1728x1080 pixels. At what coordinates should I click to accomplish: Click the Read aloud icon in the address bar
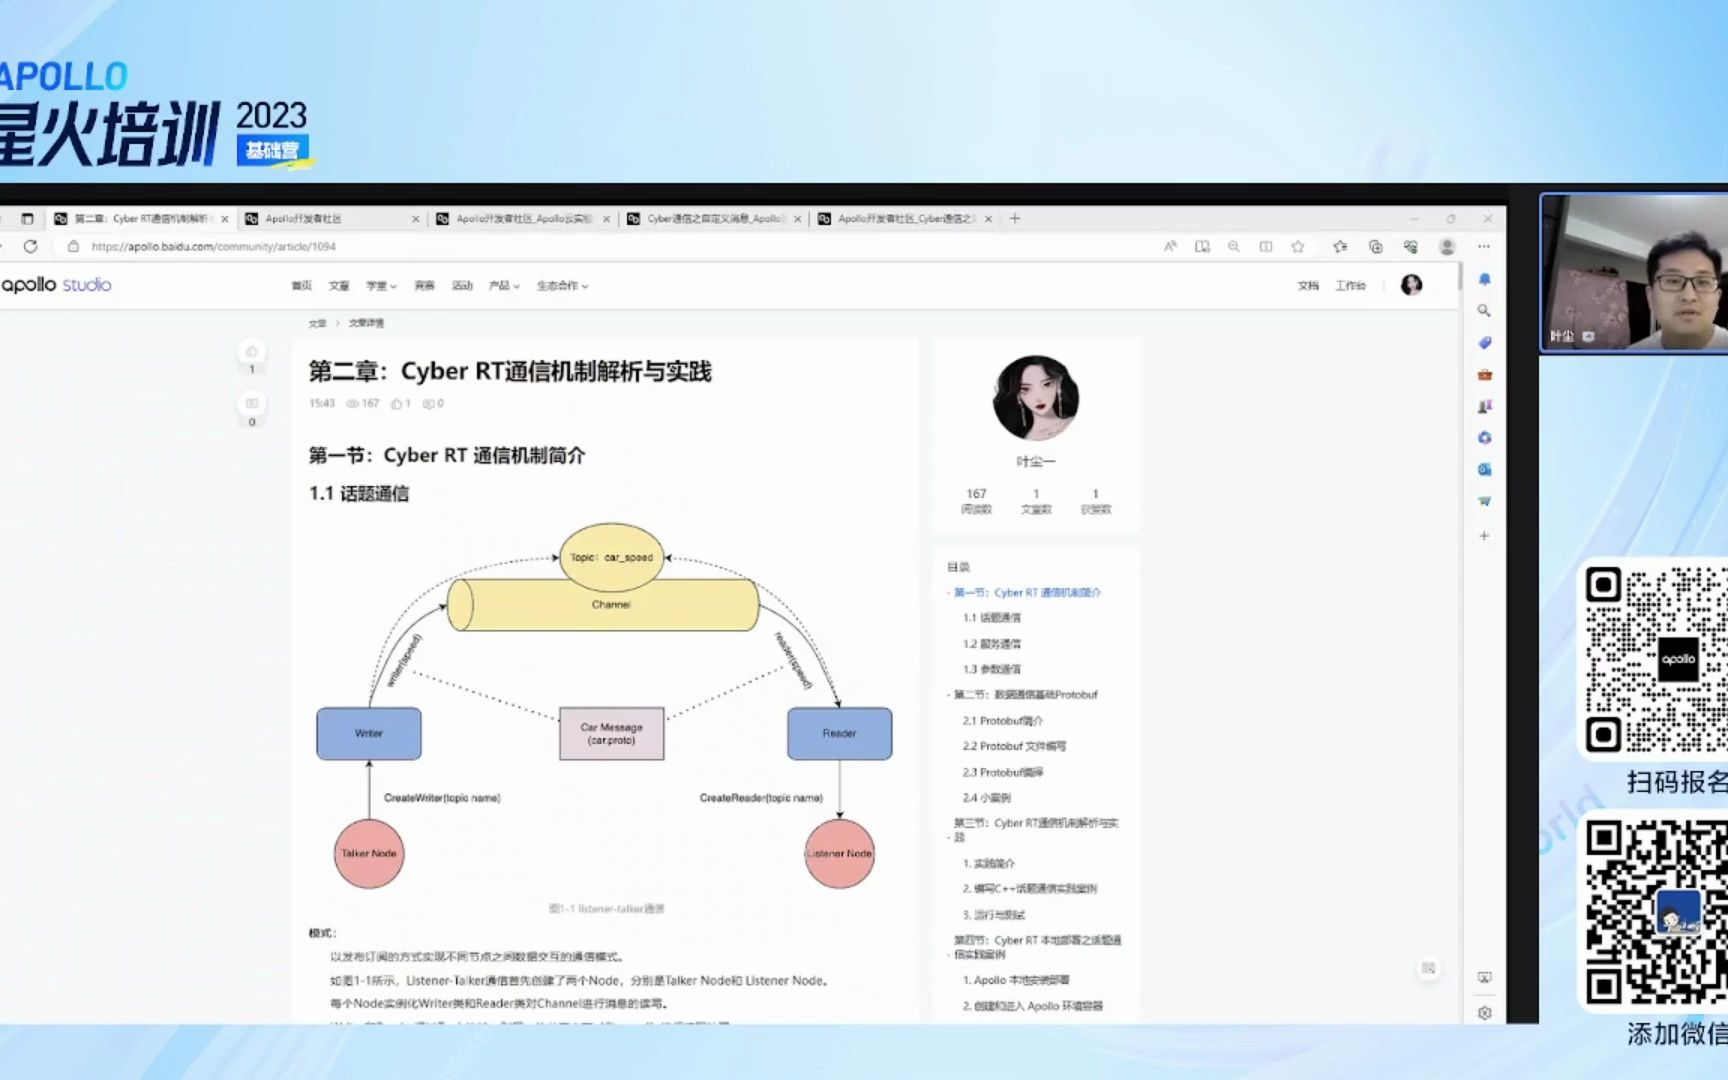(1170, 246)
